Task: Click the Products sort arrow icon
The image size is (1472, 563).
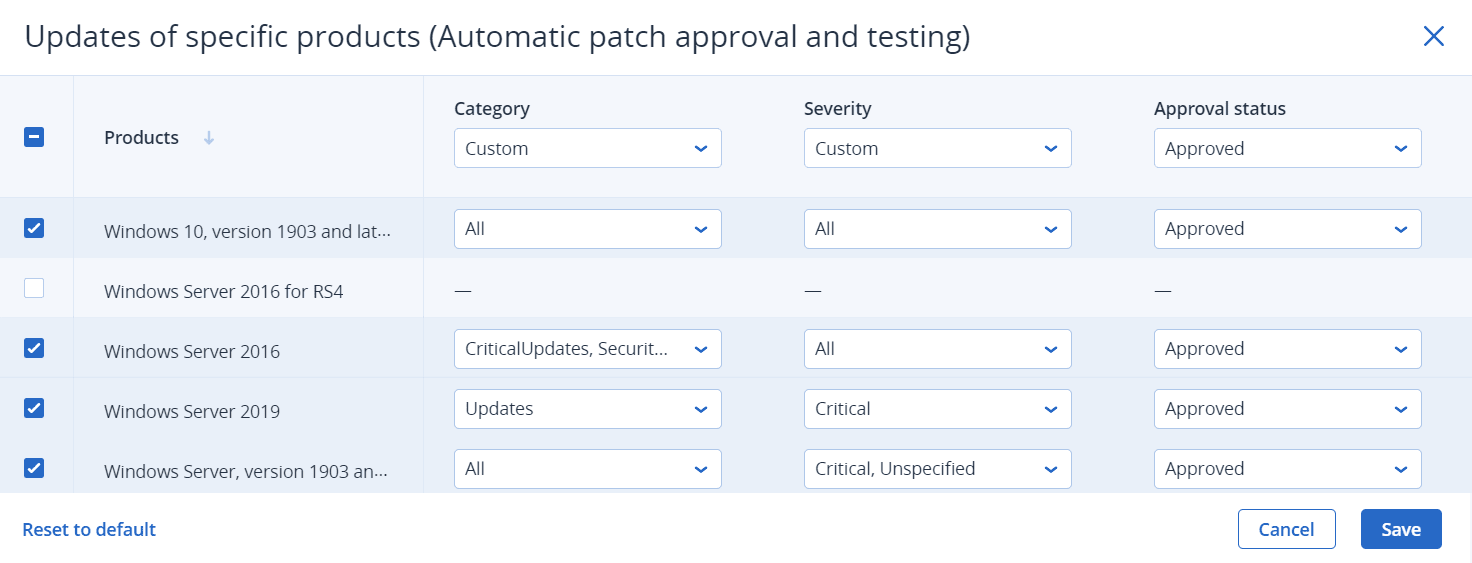Action: pyautogui.click(x=209, y=138)
